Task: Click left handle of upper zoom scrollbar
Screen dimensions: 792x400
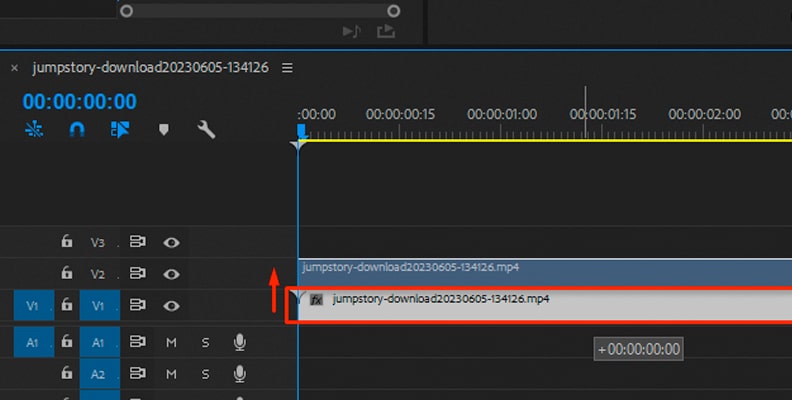Action: (x=127, y=11)
